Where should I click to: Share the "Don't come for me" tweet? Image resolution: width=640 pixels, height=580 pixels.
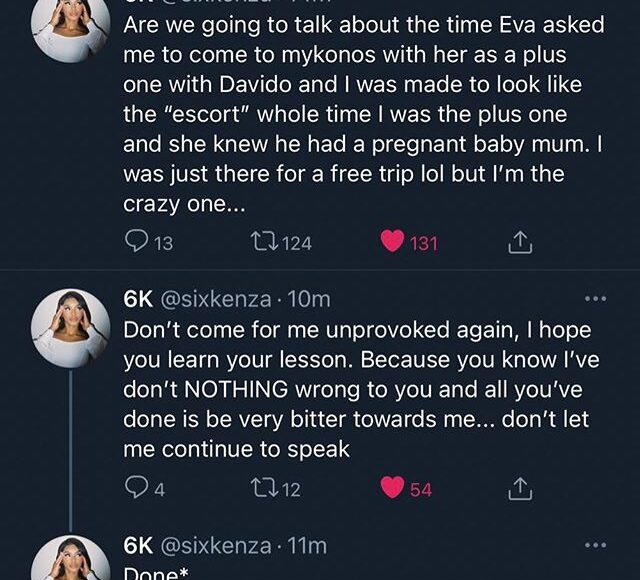click(x=518, y=489)
